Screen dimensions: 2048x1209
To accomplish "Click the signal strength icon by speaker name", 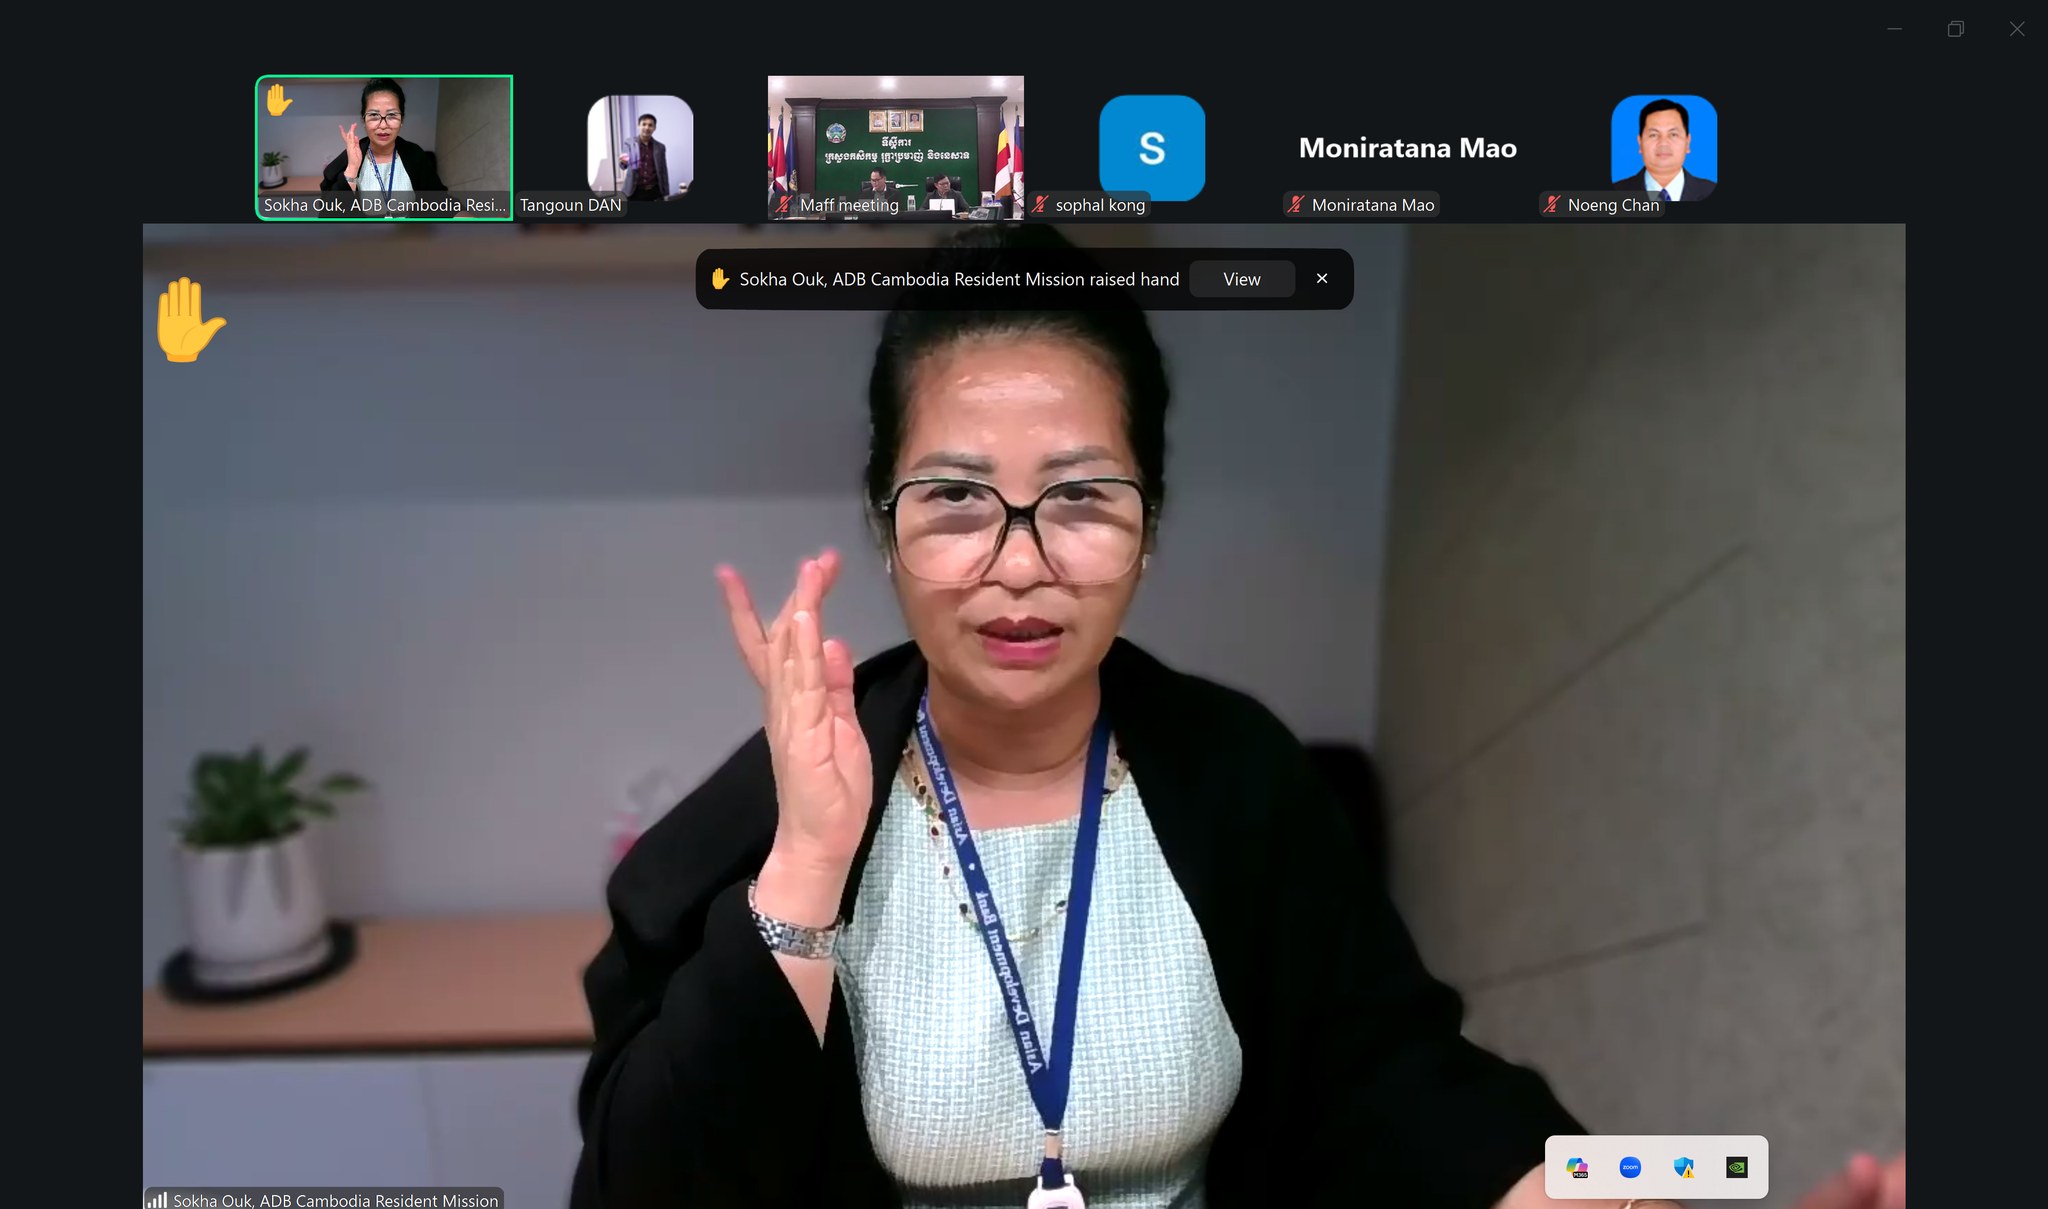I will pos(158,1199).
